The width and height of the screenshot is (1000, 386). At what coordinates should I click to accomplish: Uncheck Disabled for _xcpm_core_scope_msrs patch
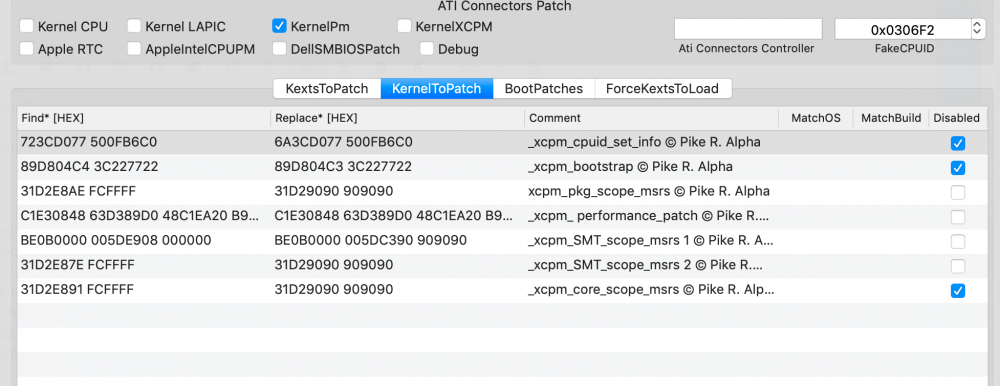957,291
